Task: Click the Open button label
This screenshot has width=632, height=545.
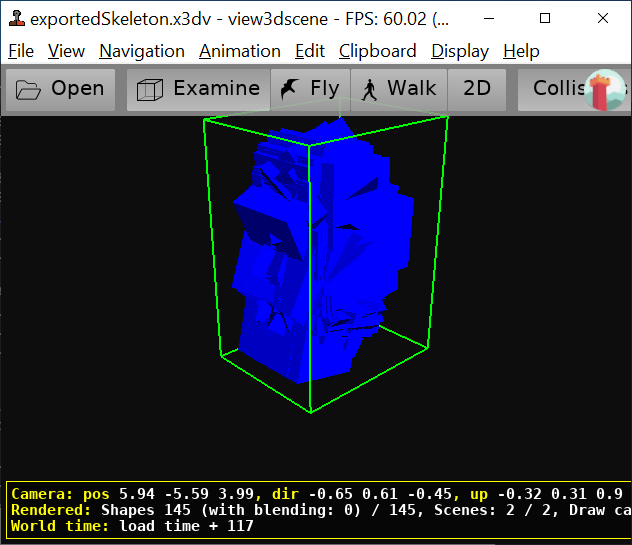Action: click(x=77, y=89)
